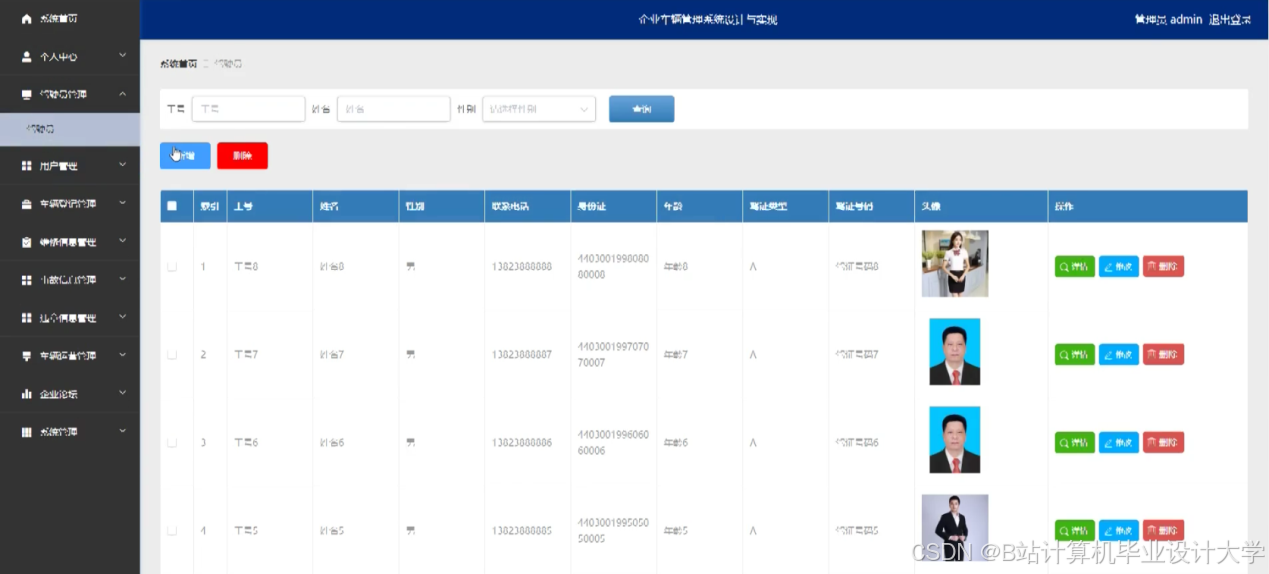Click the bar chart icon beside 企业论坛
Viewport: 1269px width, 574px height.
tap(27, 394)
